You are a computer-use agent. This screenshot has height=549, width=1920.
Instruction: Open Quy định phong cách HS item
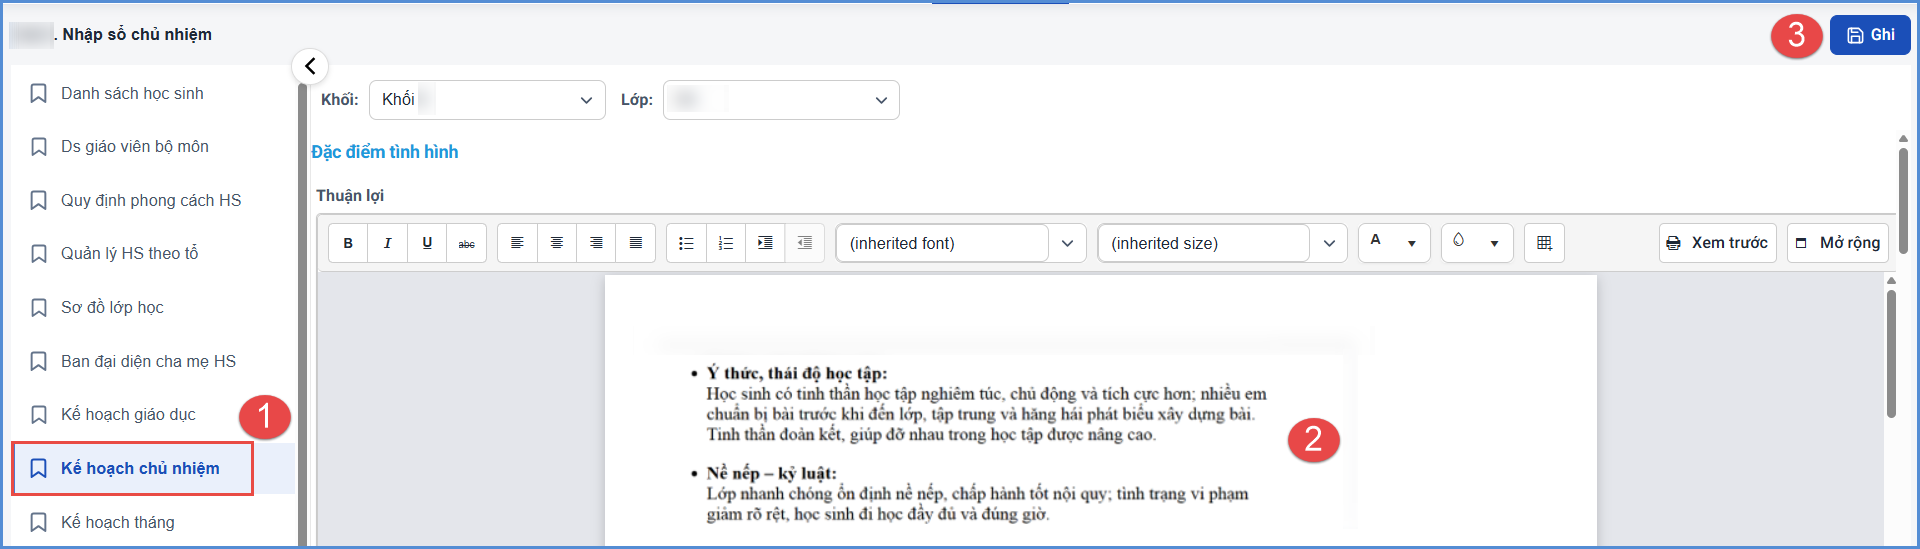(x=151, y=200)
